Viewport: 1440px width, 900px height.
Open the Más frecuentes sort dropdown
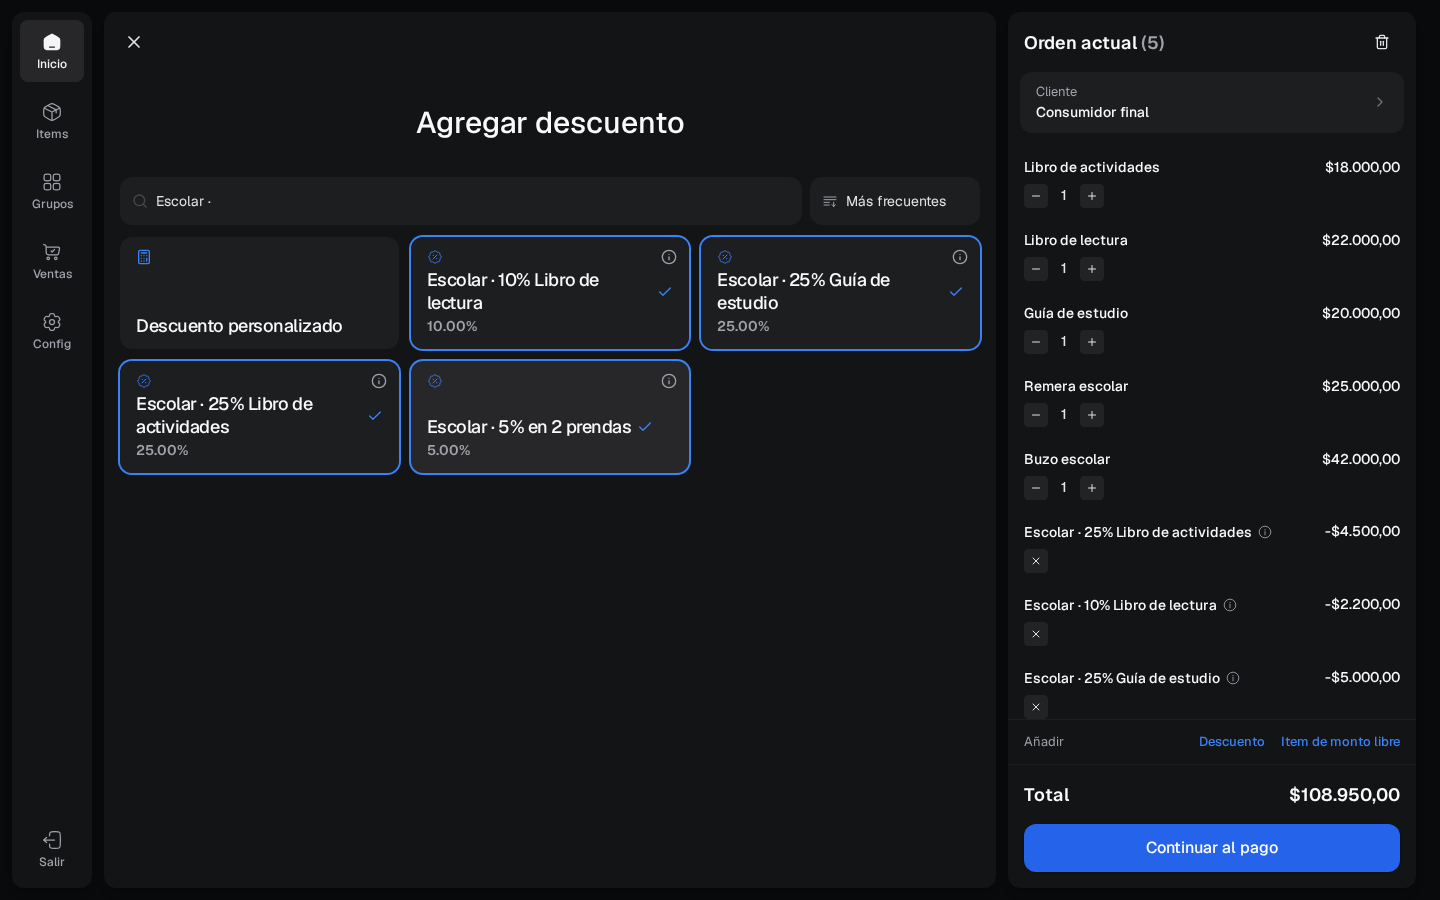(895, 201)
